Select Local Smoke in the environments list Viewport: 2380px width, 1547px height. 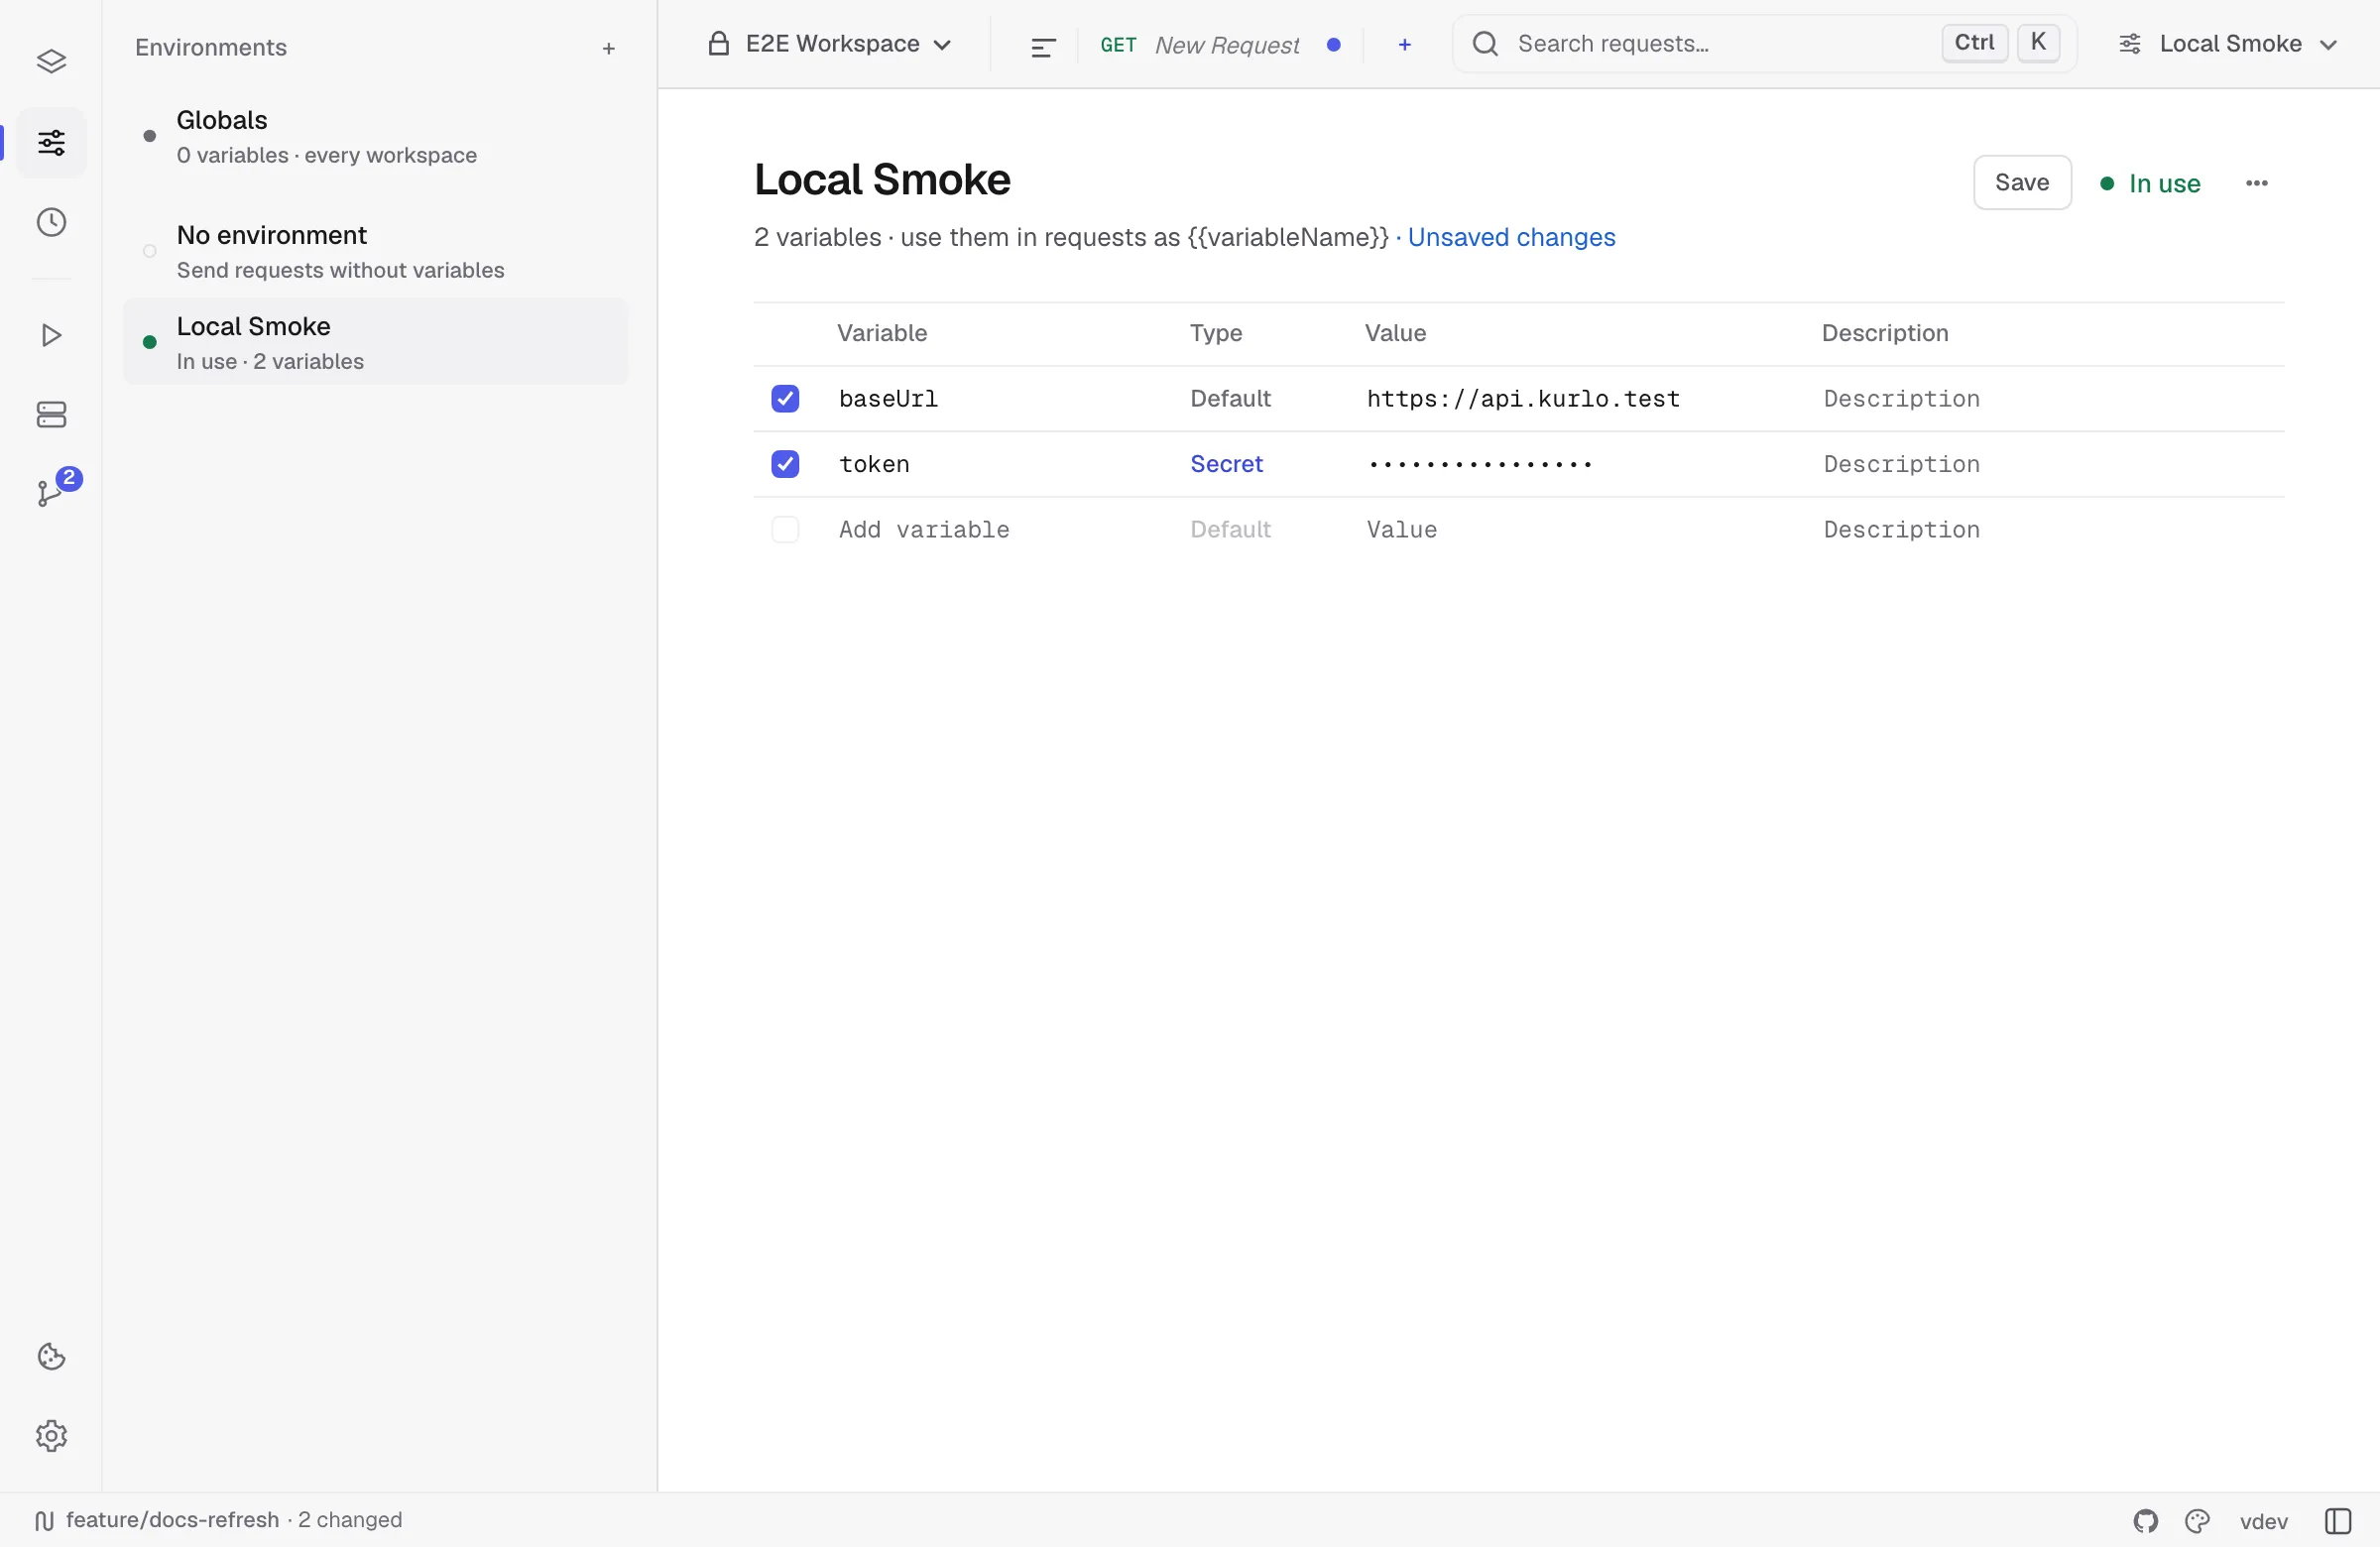click(376, 342)
